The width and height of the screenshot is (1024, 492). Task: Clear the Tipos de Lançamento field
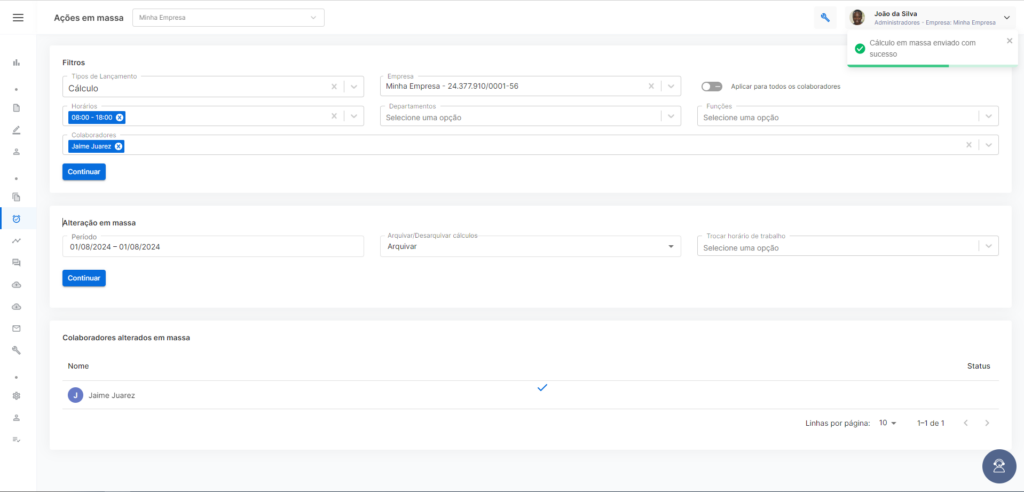pos(334,86)
